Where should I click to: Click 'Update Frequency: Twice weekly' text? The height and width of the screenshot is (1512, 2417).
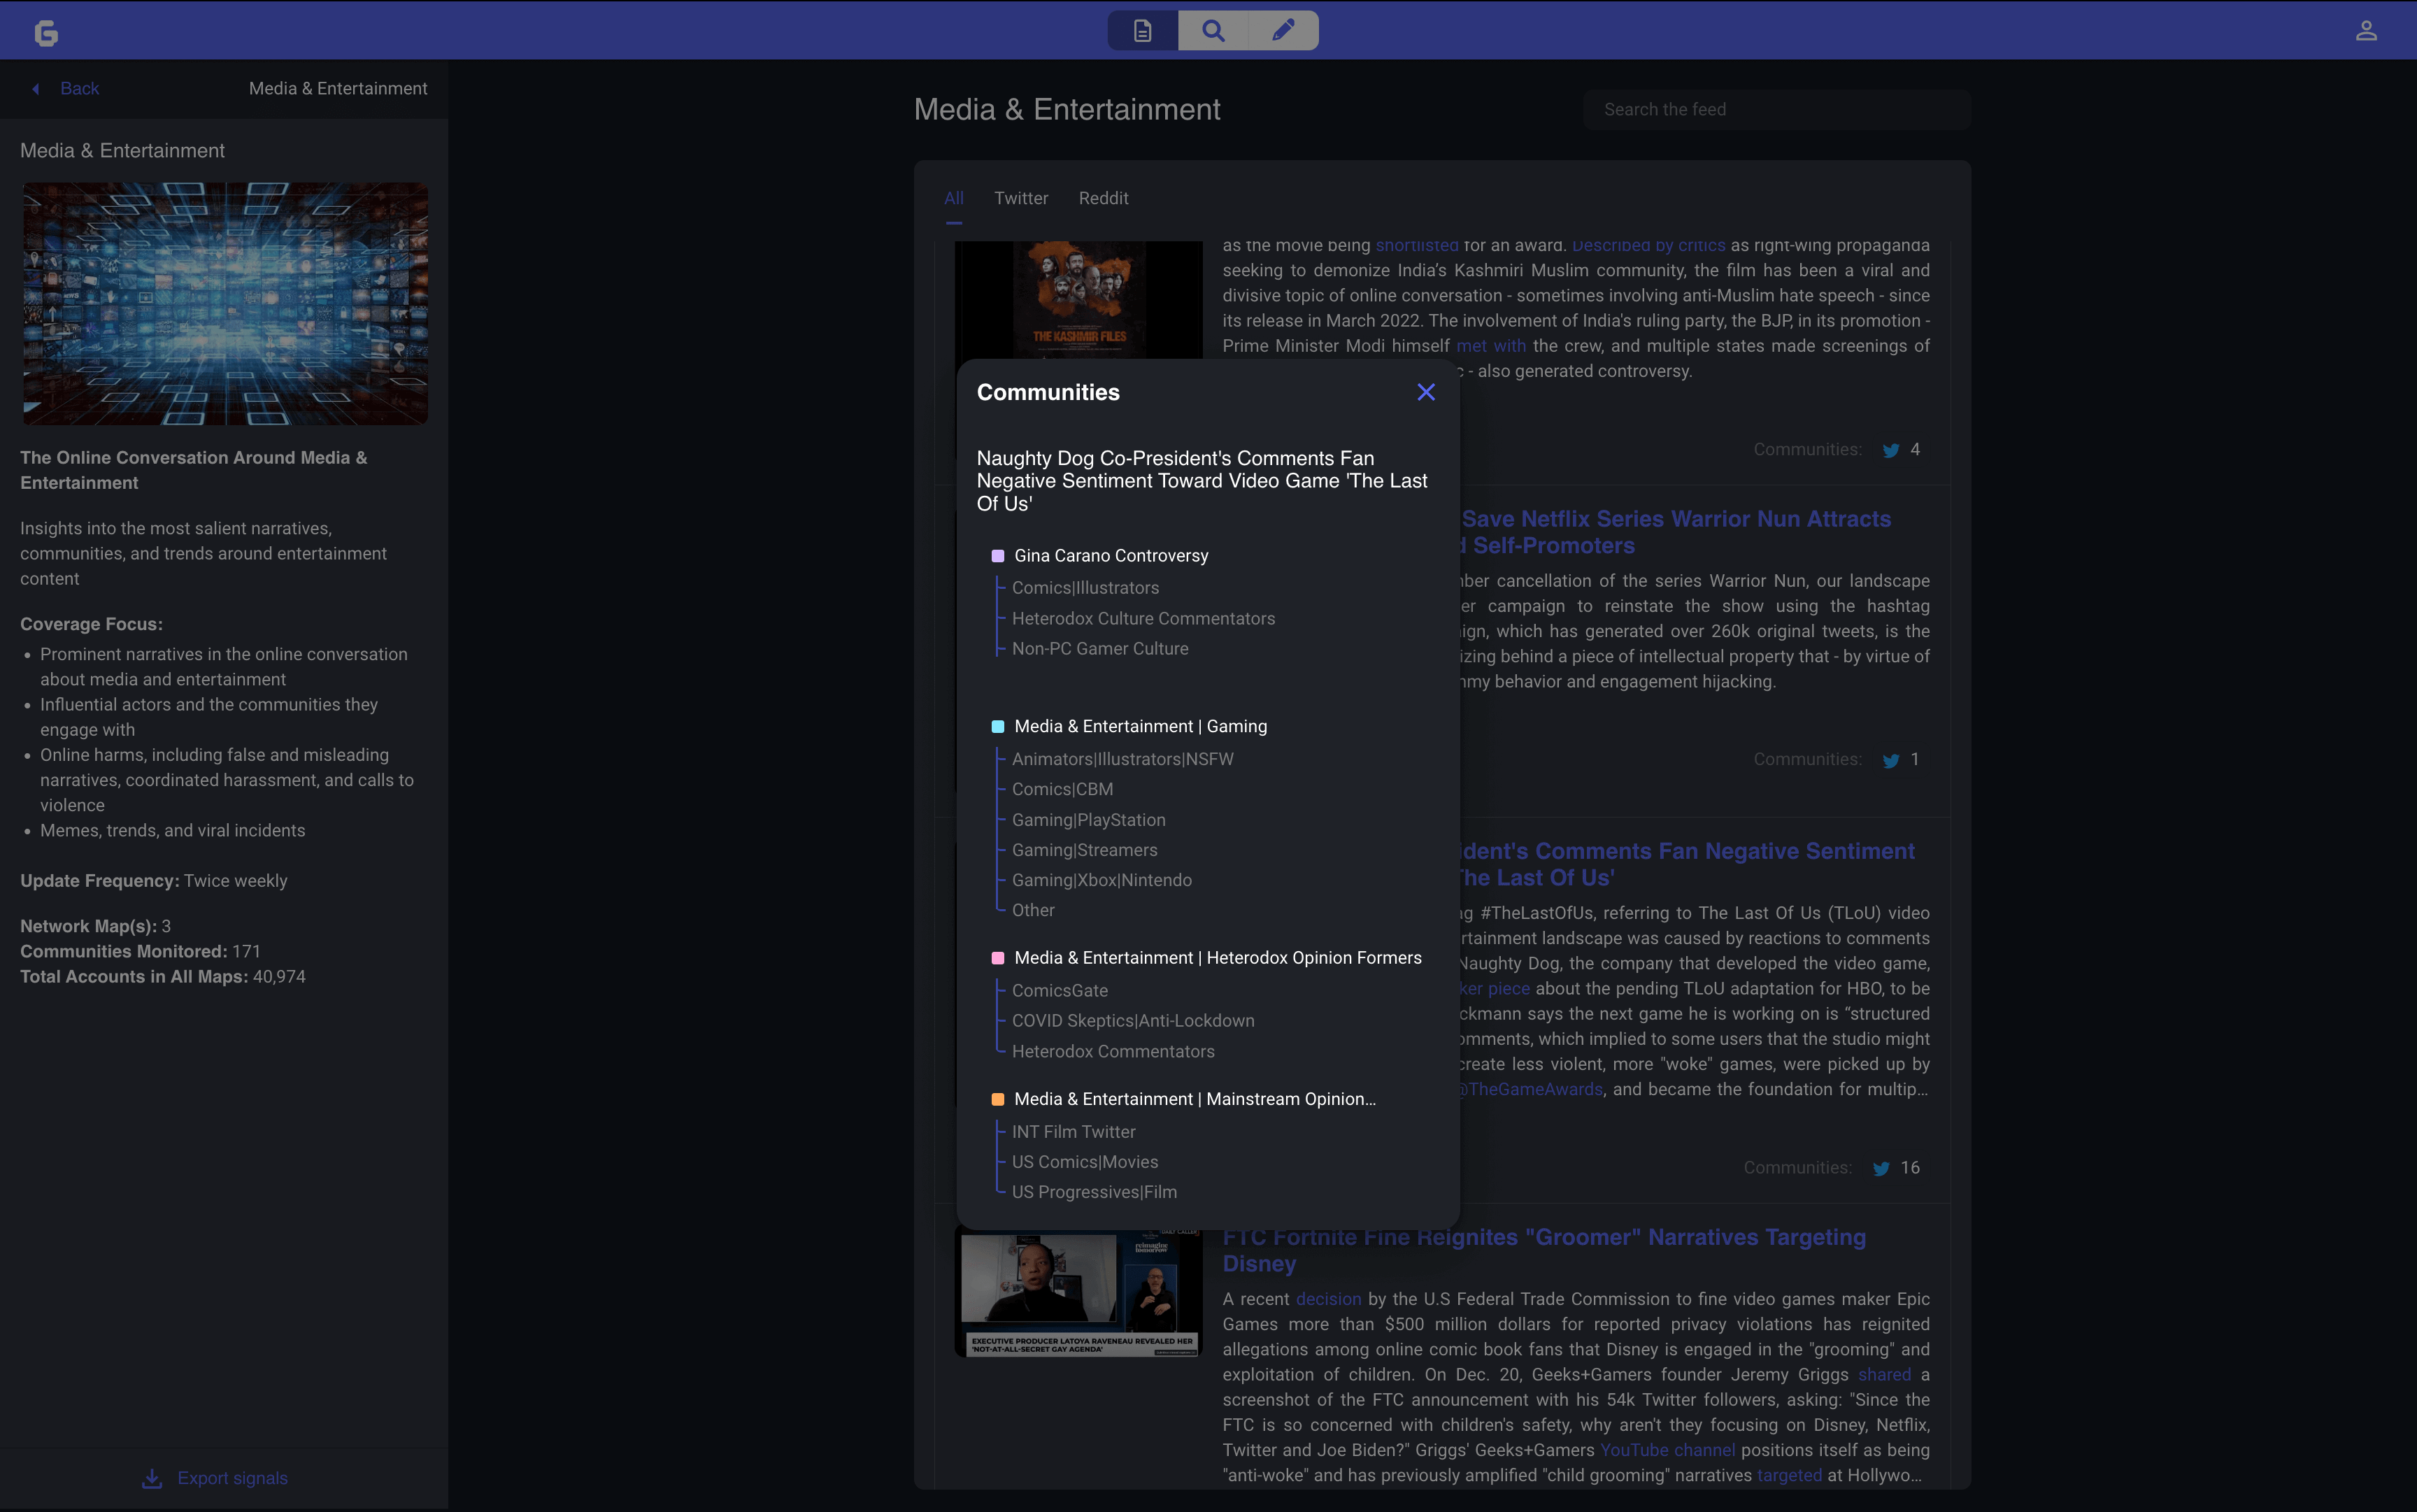coord(154,881)
